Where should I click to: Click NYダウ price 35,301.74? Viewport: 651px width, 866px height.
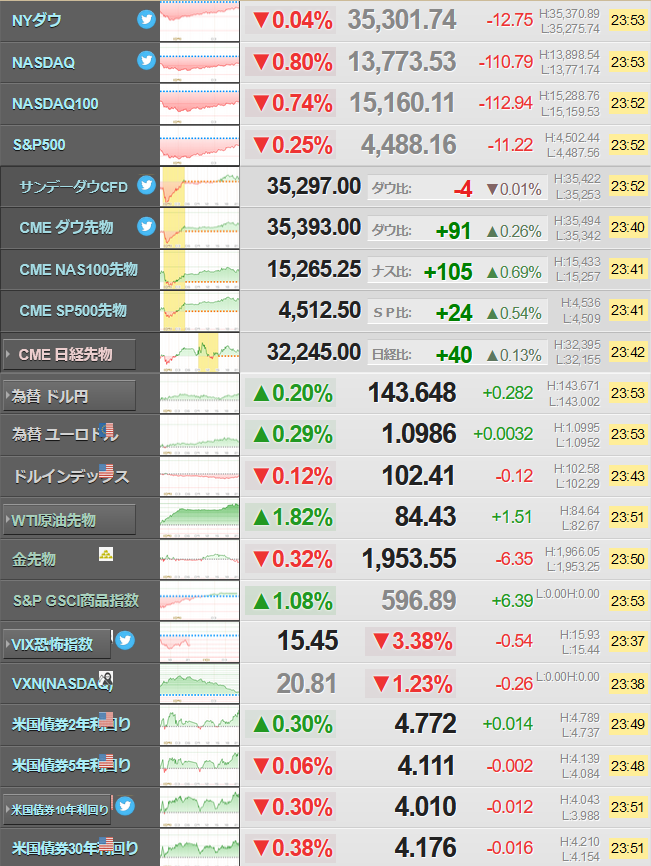[x=402, y=20]
